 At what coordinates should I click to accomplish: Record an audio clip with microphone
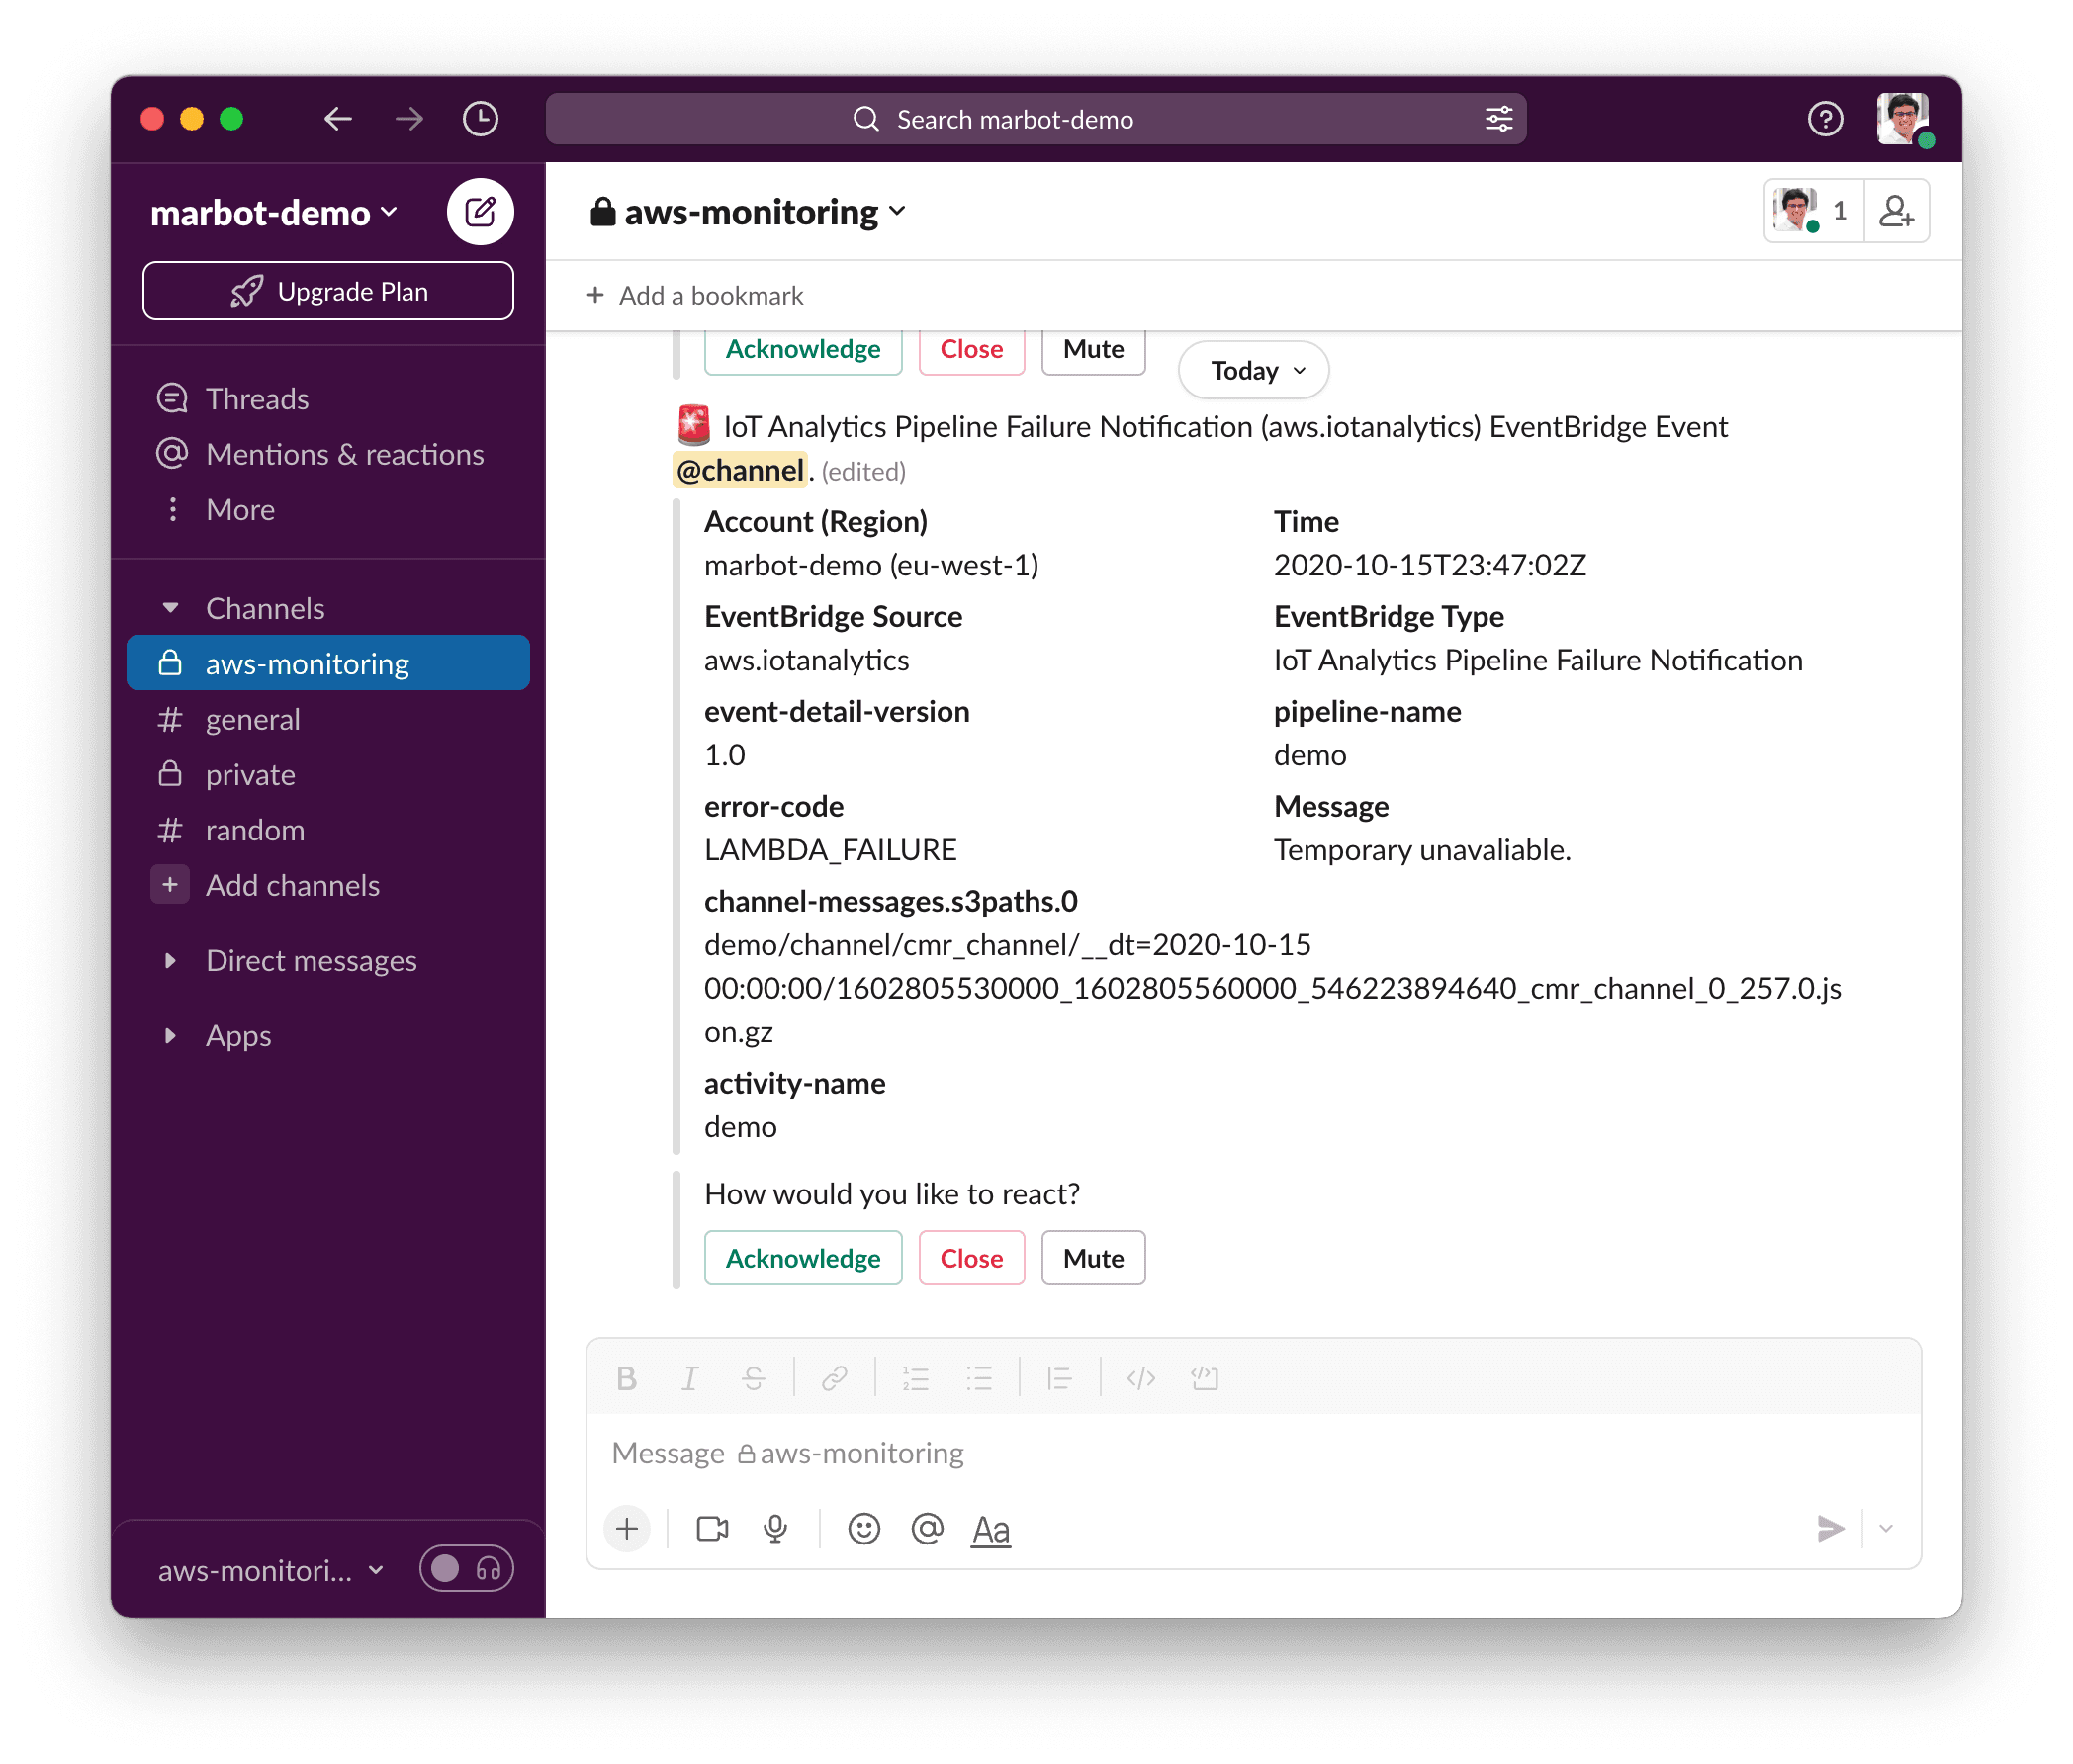[x=775, y=1528]
